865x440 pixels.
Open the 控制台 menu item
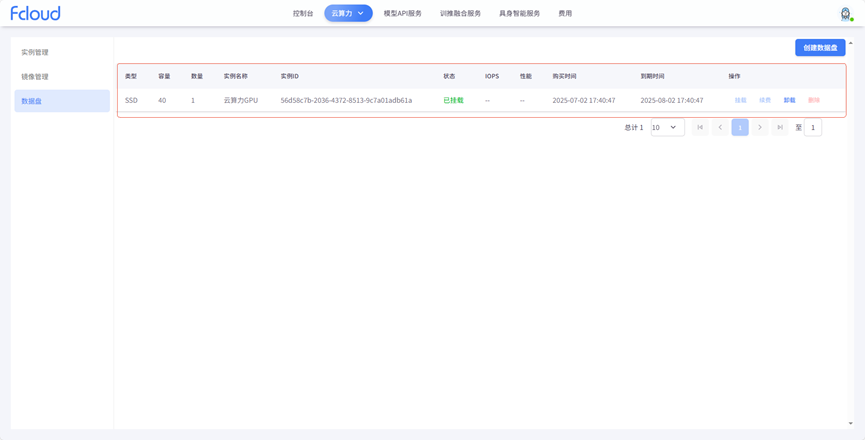pyautogui.click(x=303, y=14)
